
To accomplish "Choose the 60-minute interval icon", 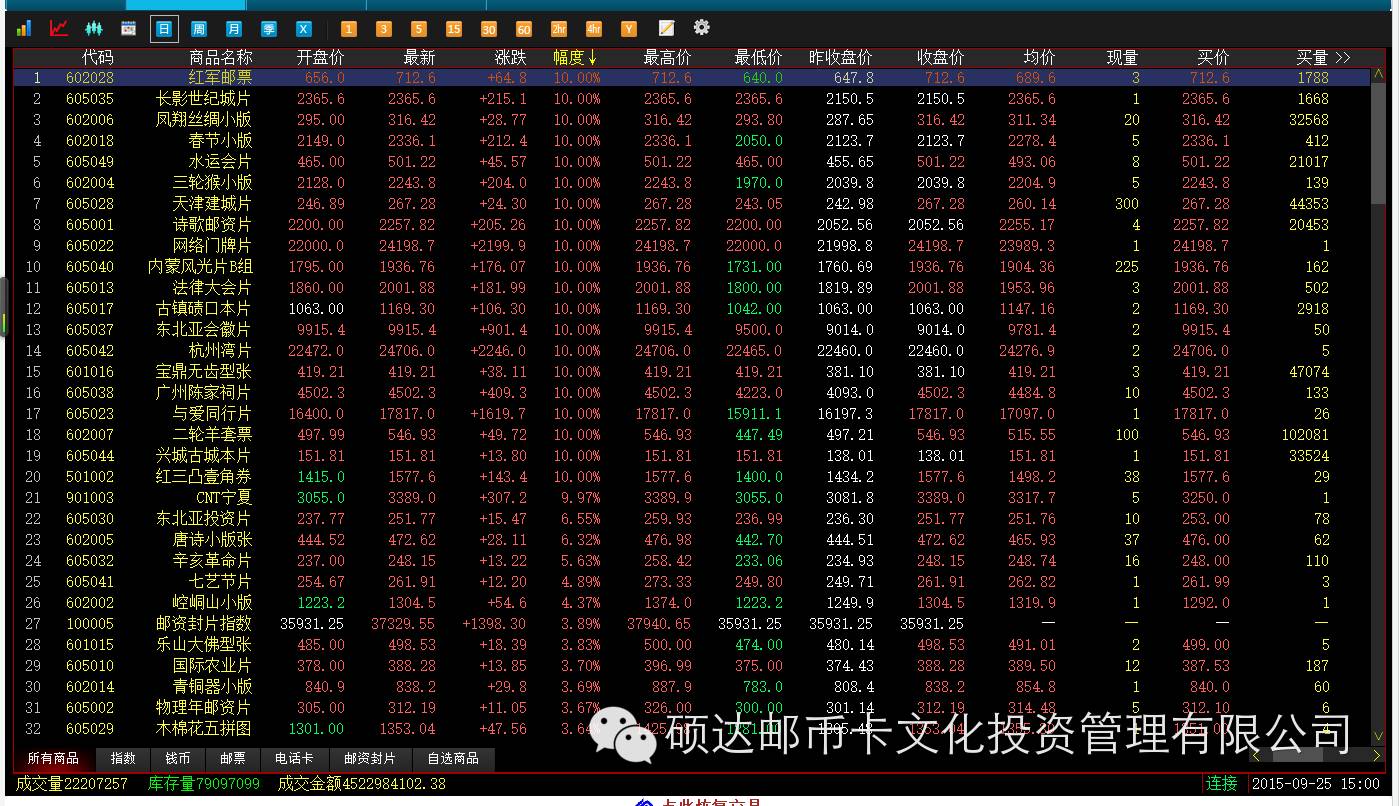I will pyautogui.click(x=524, y=29).
